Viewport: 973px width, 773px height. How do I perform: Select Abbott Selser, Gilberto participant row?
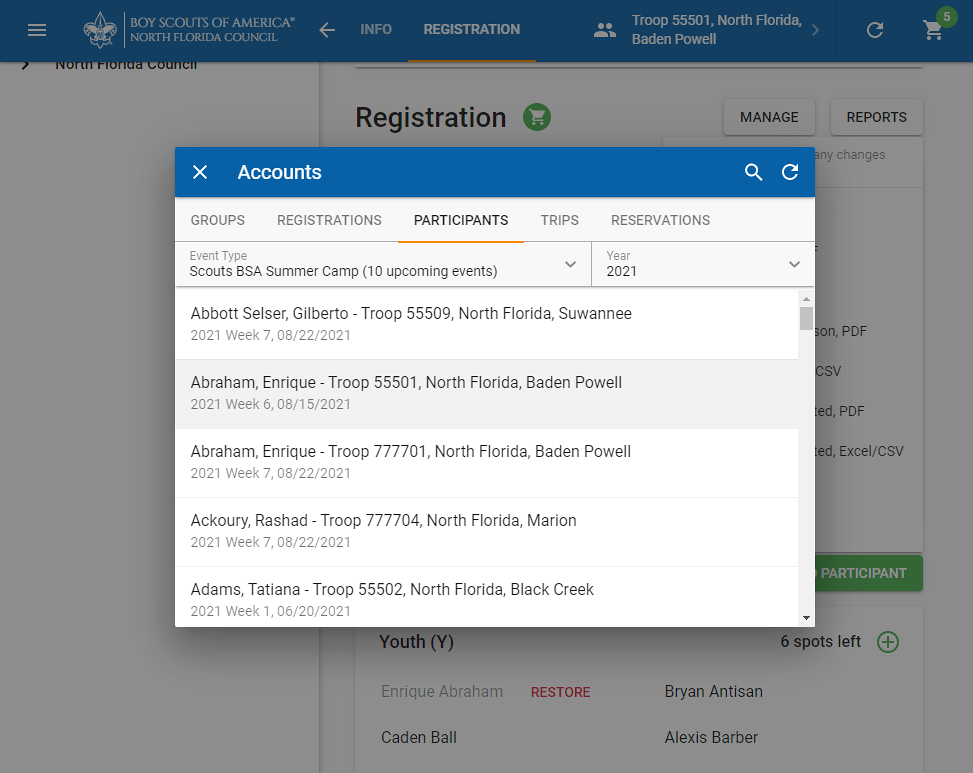486,324
